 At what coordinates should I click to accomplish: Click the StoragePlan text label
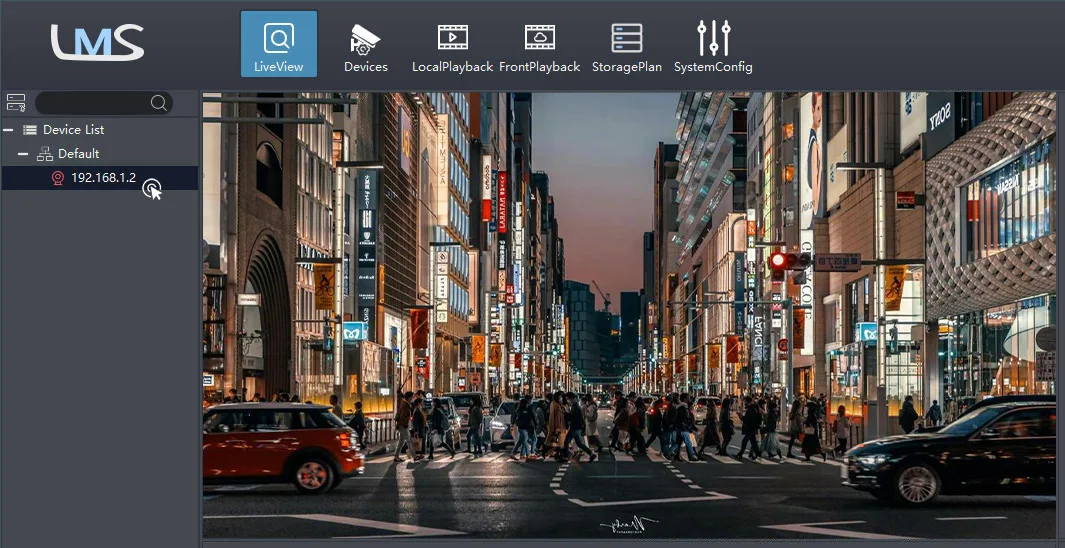click(x=626, y=67)
